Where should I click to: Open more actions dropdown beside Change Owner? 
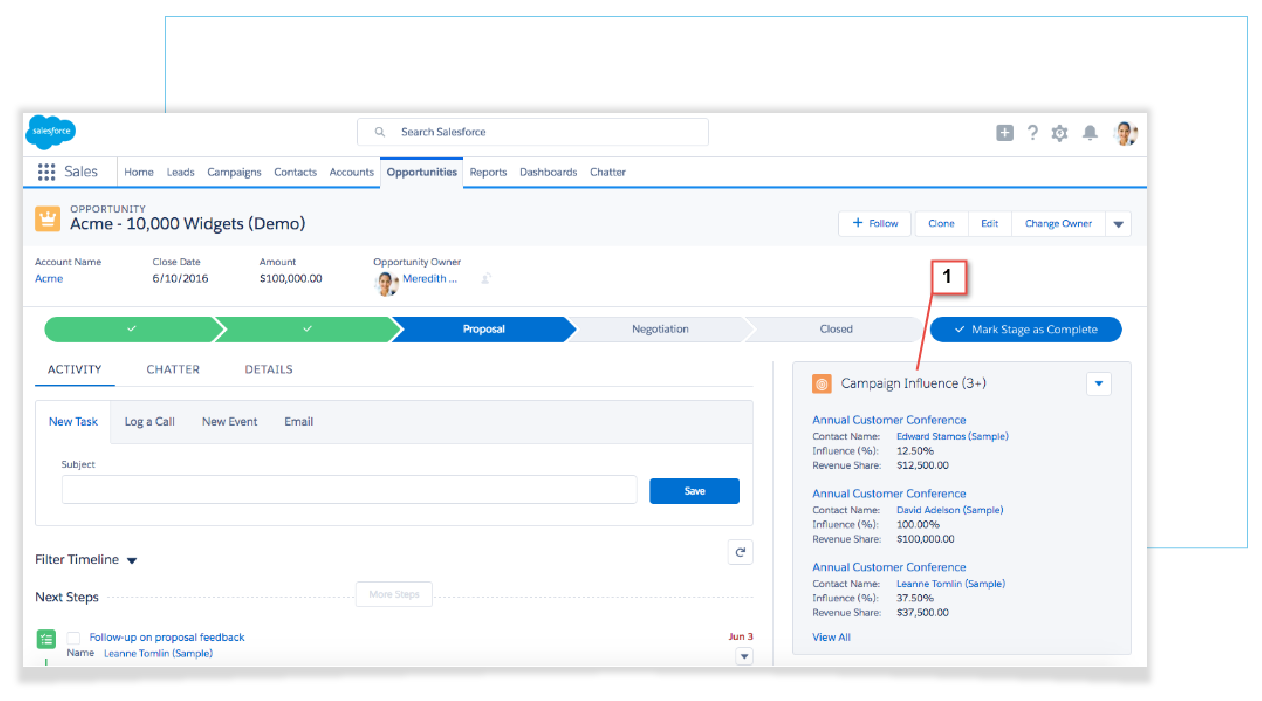1119,224
